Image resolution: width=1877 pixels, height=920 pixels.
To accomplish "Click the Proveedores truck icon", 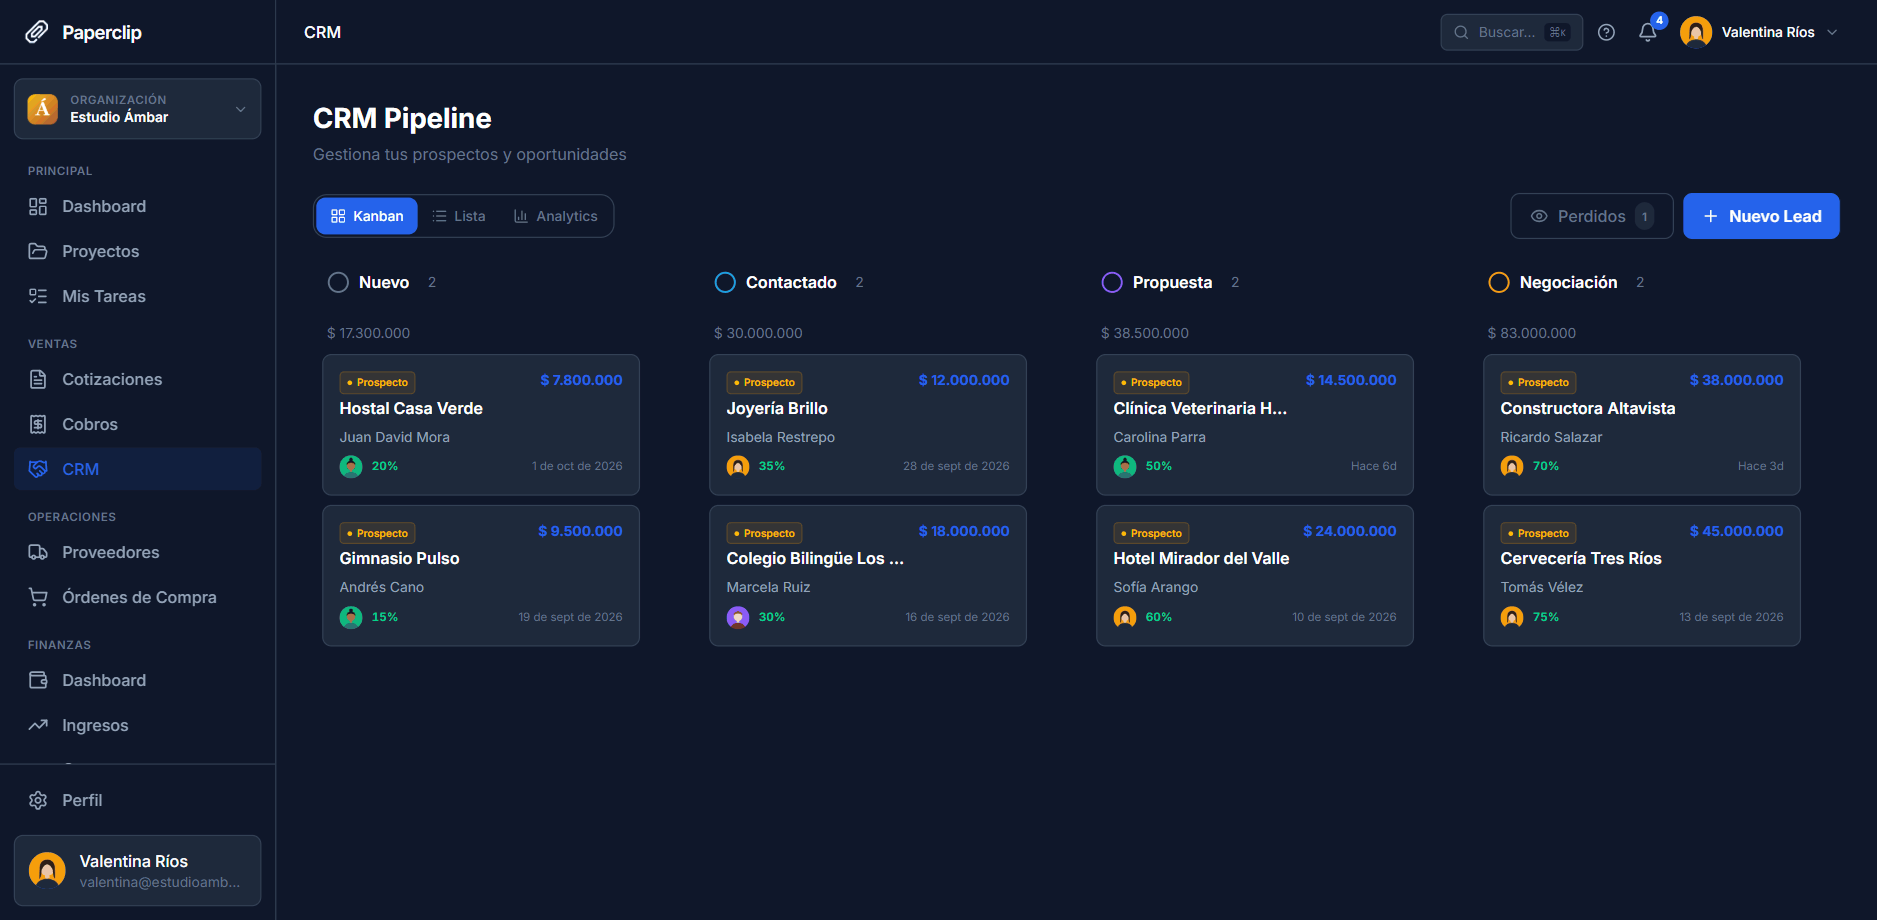I will [38, 552].
